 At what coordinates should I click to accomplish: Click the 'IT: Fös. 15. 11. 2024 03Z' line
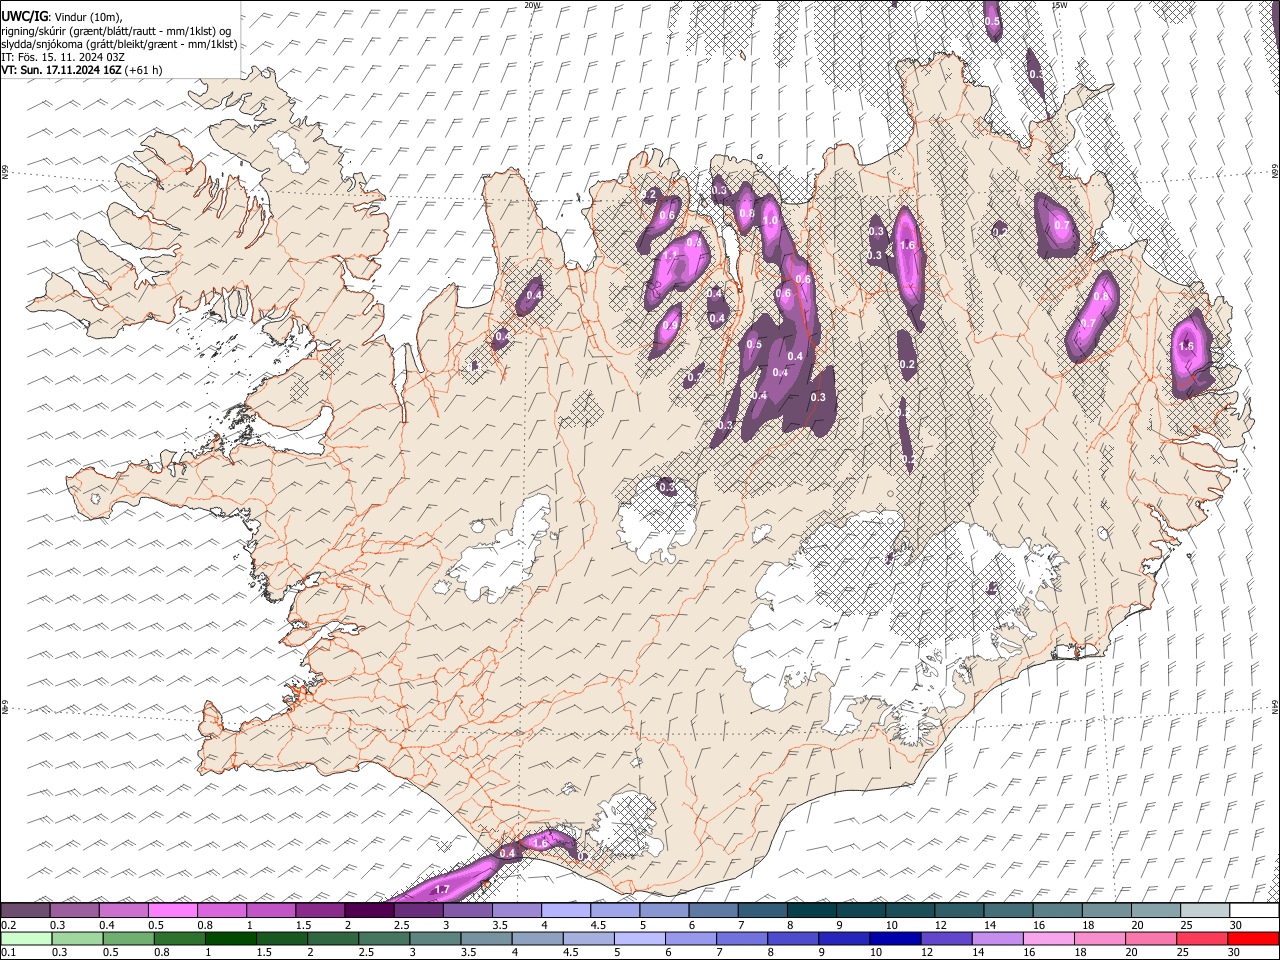pyautogui.click(x=63, y=57)
